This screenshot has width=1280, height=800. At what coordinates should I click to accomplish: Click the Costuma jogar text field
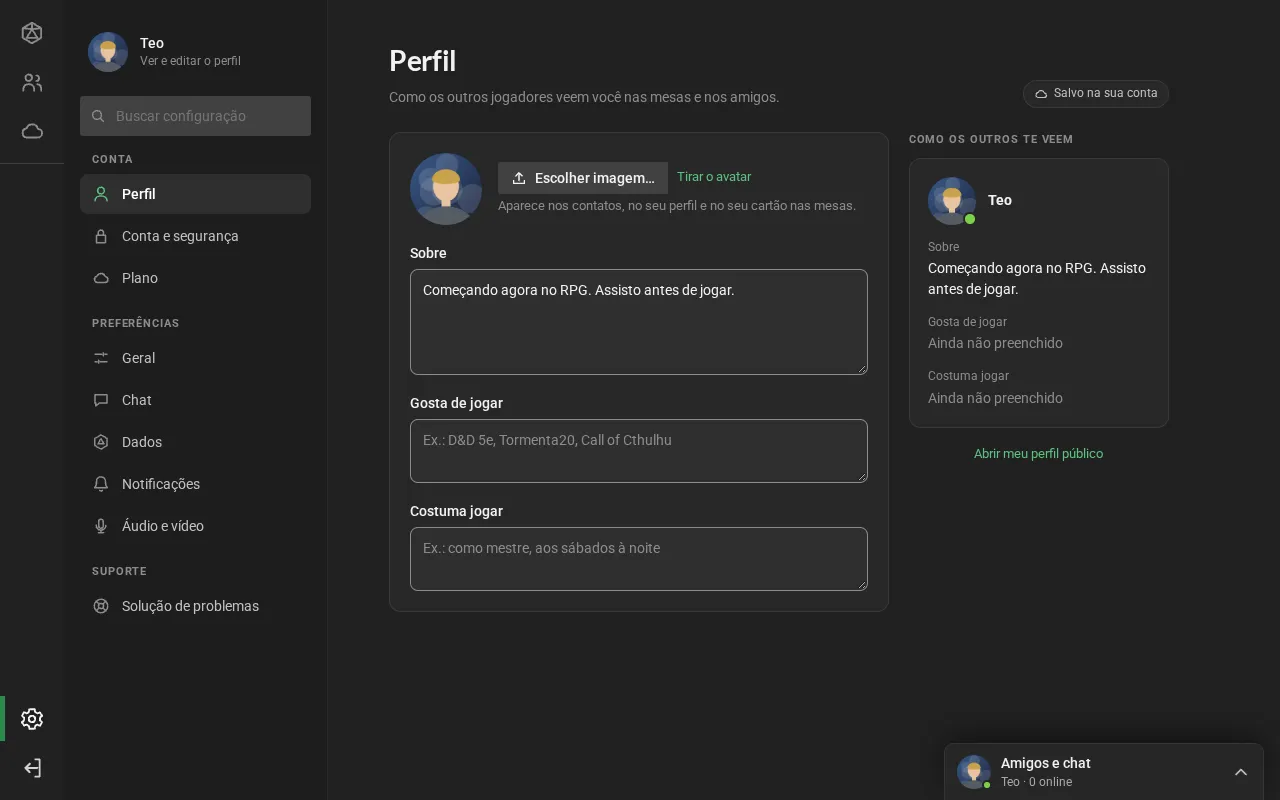(639, 559)
